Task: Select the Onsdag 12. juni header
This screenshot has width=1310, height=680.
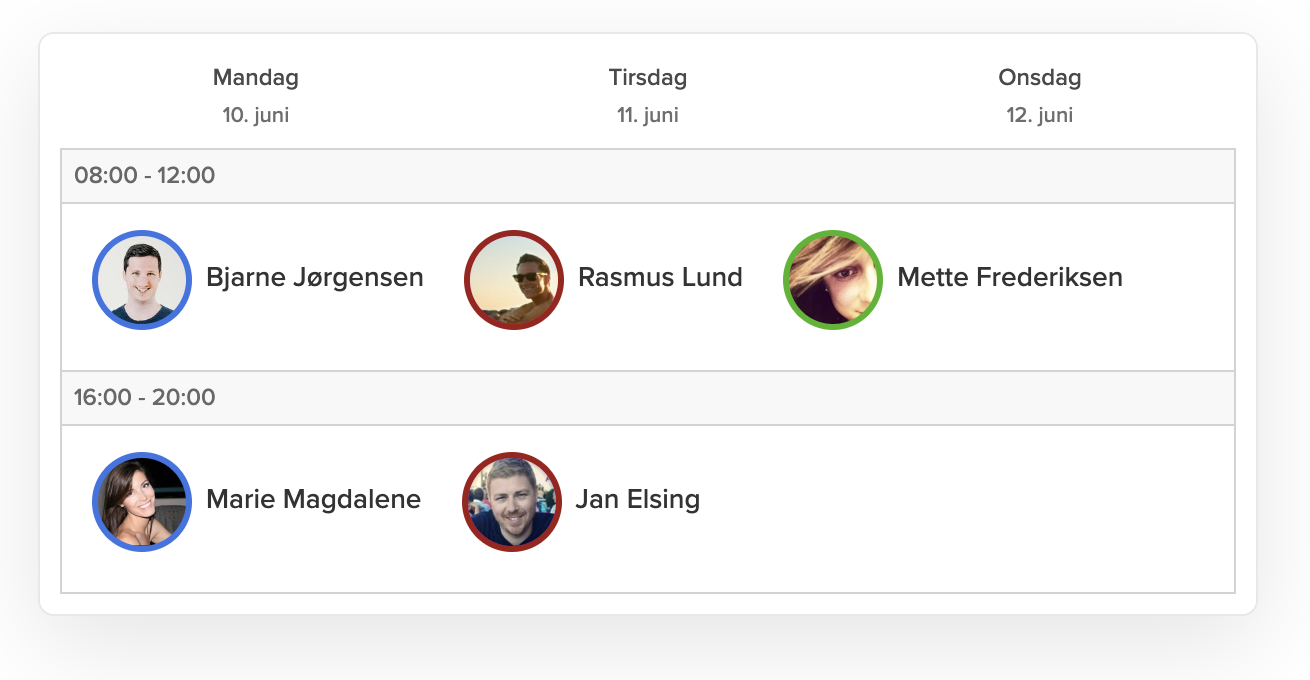Action: [1040, 95]
